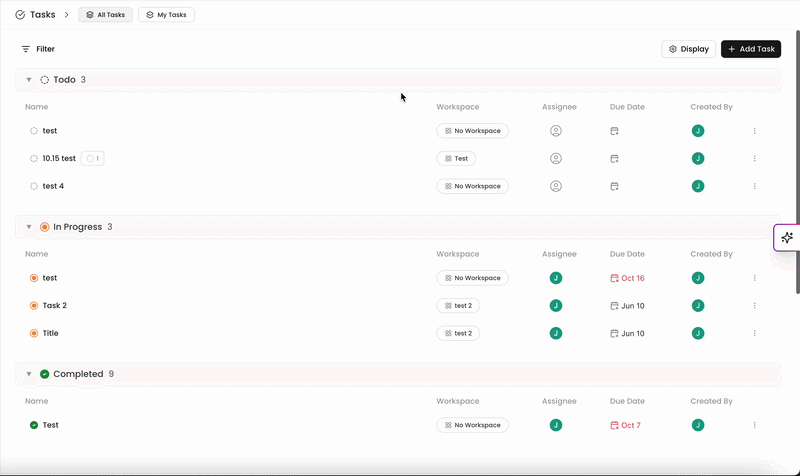
Task: Click the assignee avatar for Title task
Action: pyautogui.click(x=556, y=333)
